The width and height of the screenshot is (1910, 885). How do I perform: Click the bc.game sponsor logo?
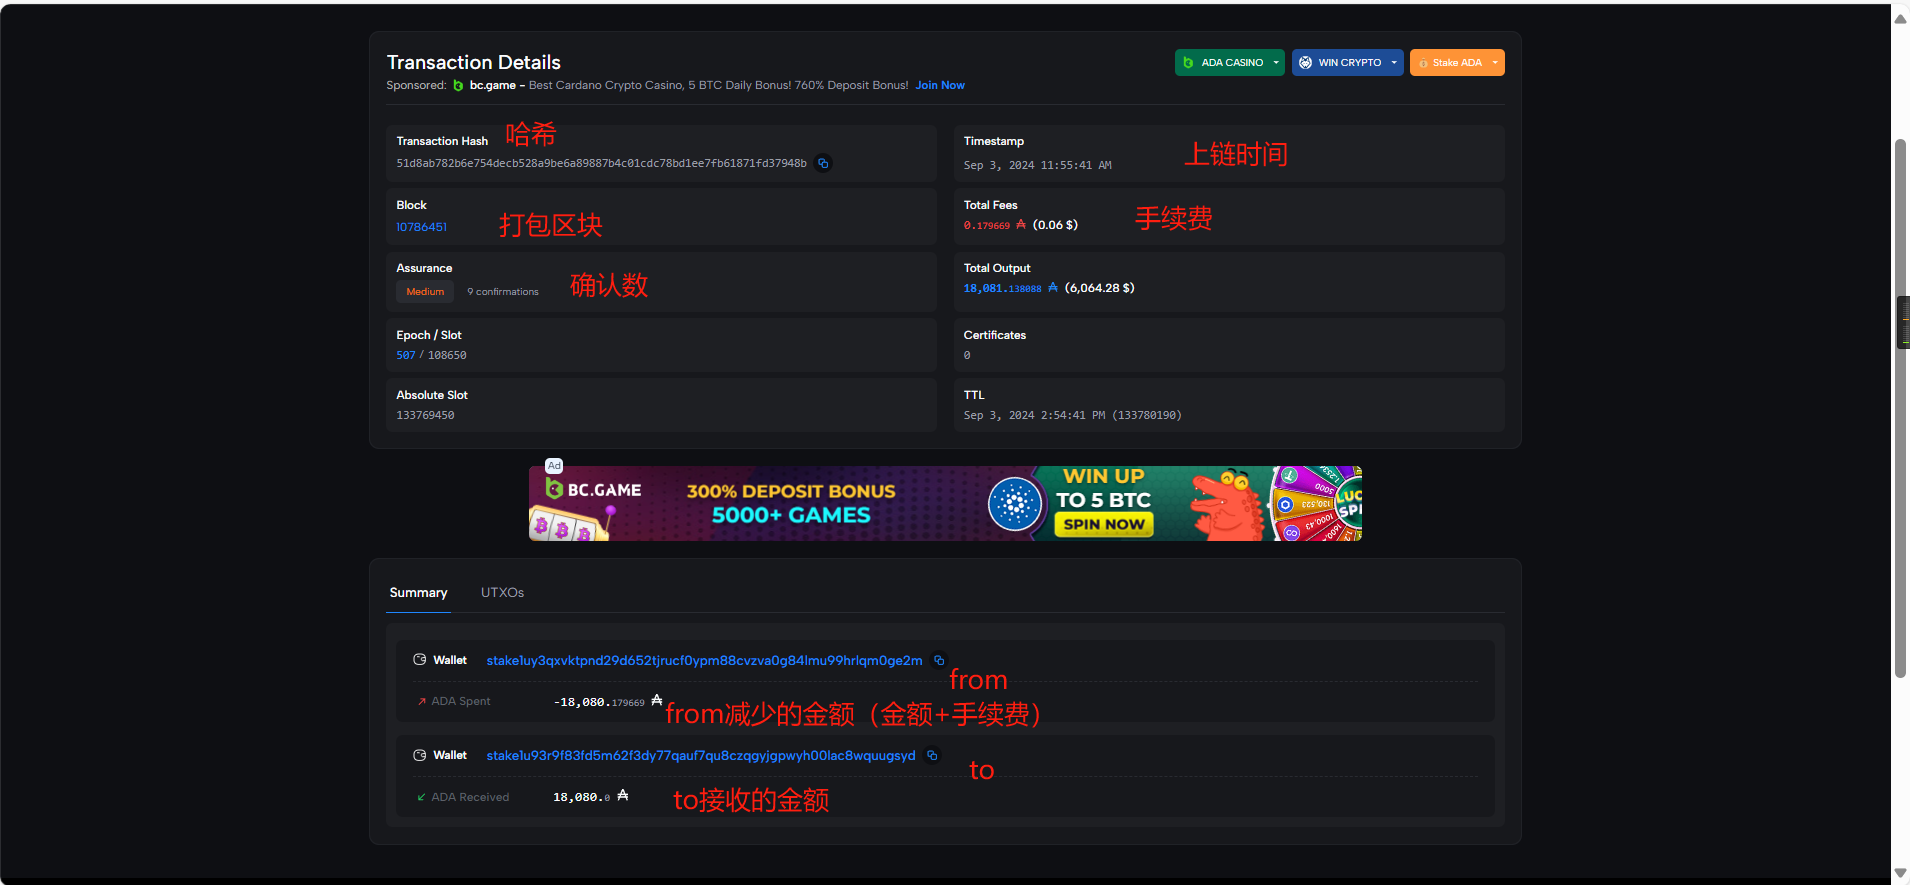[458, 85]
